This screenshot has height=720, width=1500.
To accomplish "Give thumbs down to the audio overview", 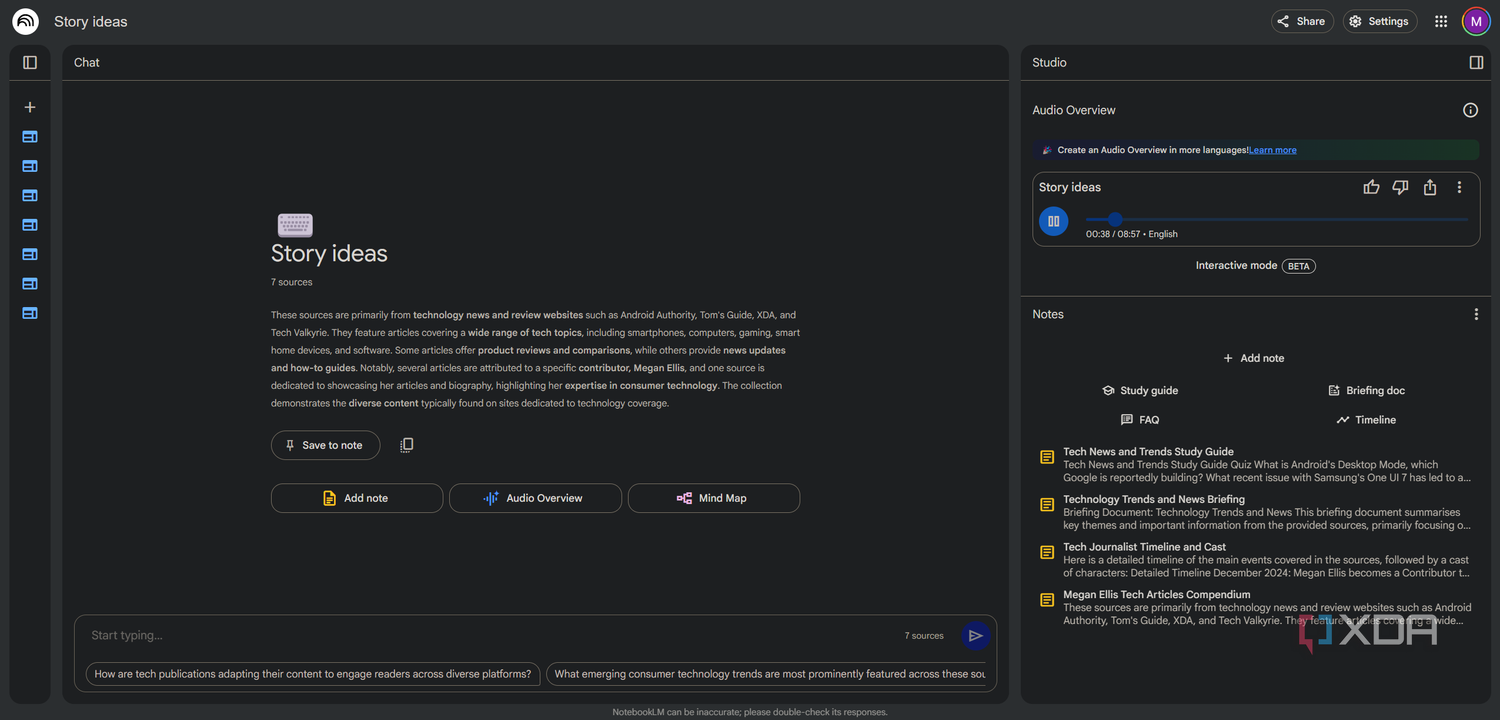I will pyautogui.click(x=1400, y=187).
